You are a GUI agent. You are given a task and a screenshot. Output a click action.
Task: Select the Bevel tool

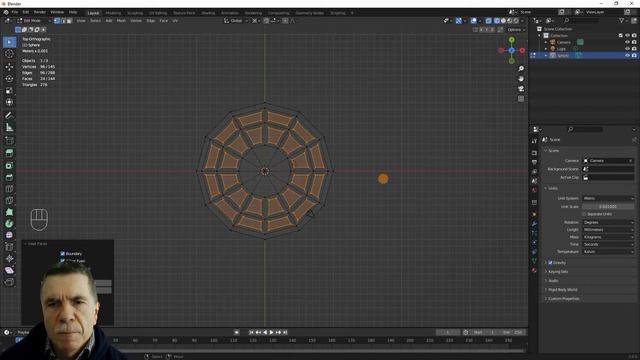[x=9, y=177]
